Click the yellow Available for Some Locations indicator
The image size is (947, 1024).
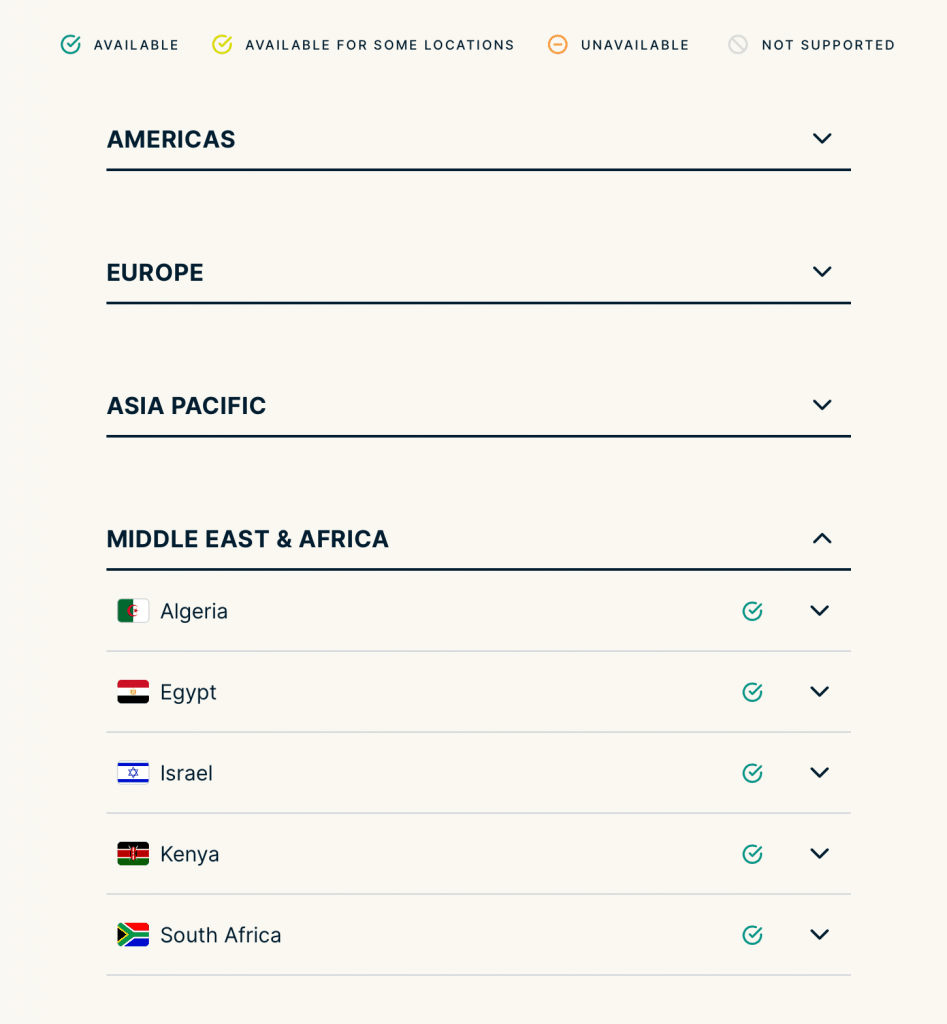tap(222, 44)
